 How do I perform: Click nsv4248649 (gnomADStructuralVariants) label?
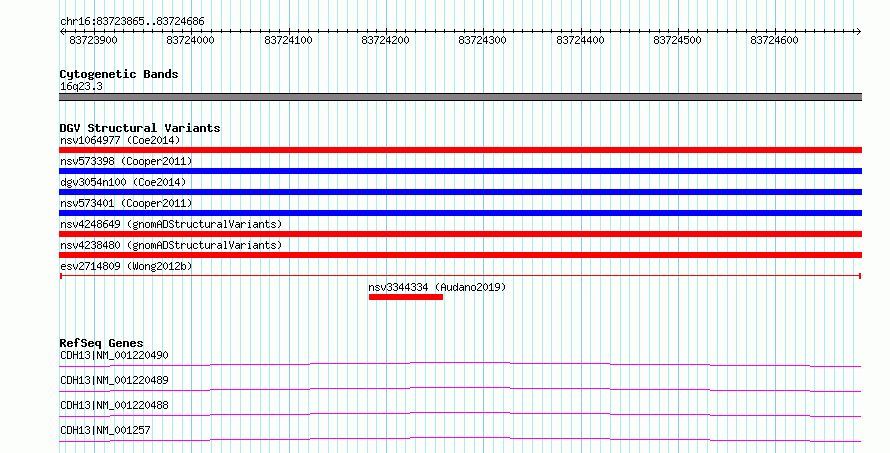[x=171, y=224]
